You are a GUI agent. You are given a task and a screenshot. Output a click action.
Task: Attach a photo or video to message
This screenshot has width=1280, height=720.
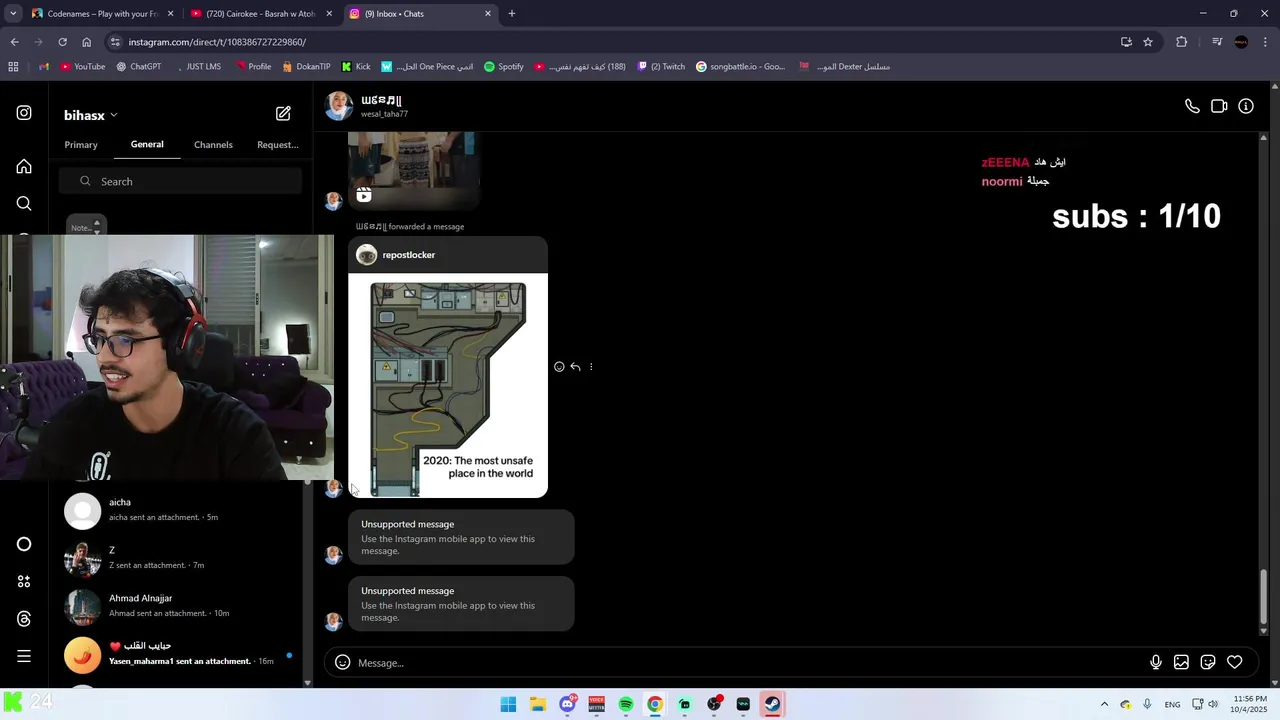pyautogui.click(x=1181, y=662)
